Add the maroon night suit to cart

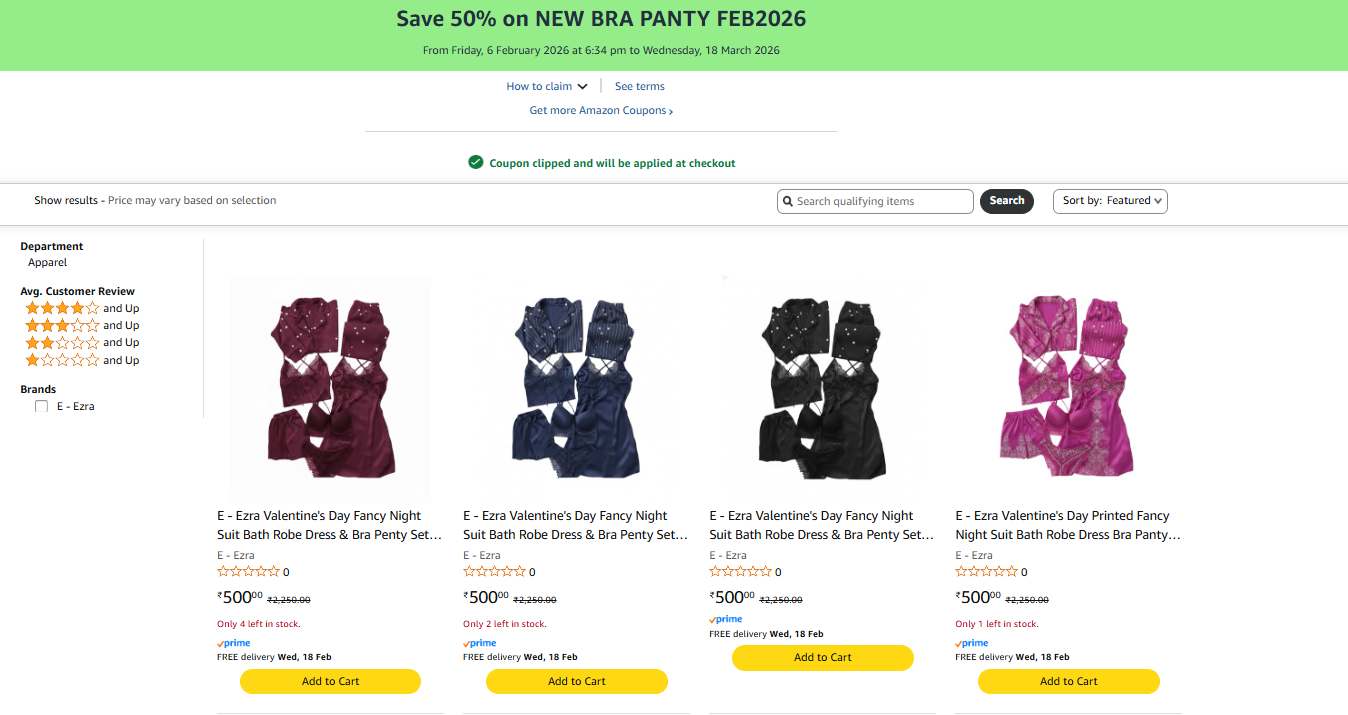[x=330, y=682]
